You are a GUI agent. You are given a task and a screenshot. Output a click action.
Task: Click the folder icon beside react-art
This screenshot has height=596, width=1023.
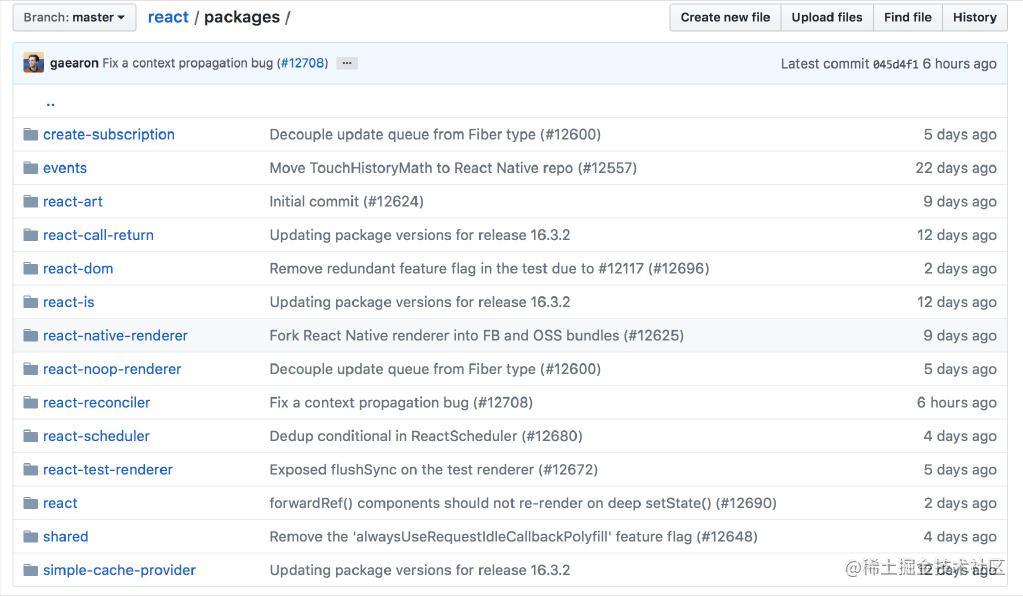pos(30,201)
